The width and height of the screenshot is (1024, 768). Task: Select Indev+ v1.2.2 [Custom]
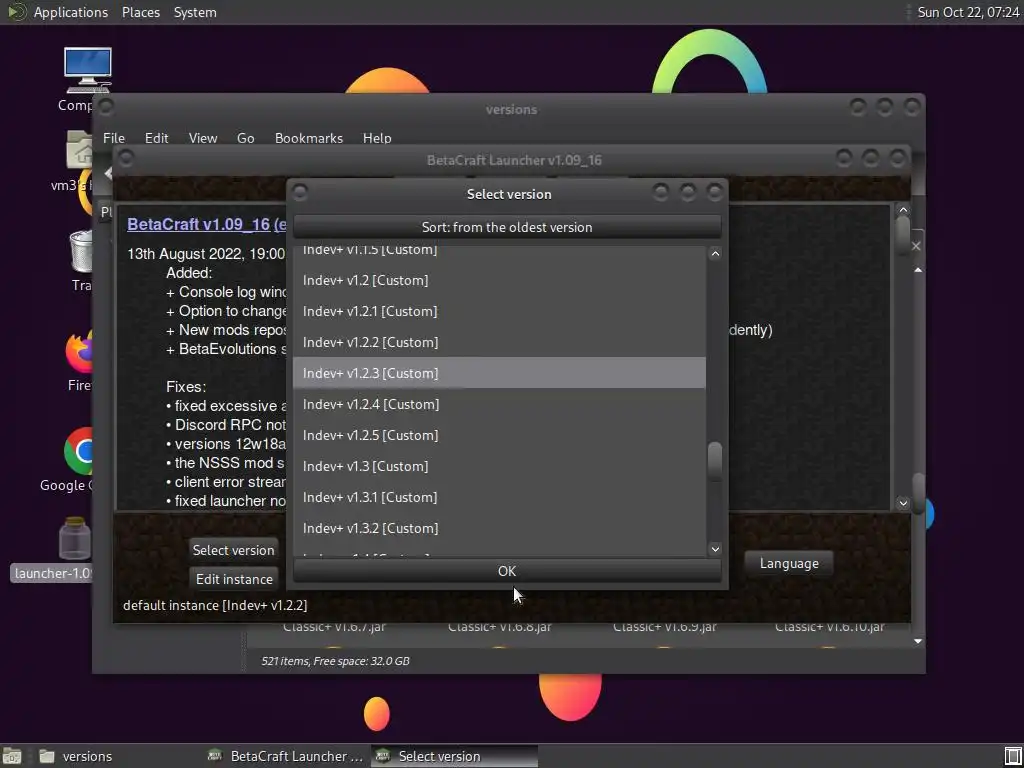tap(499, 342)
